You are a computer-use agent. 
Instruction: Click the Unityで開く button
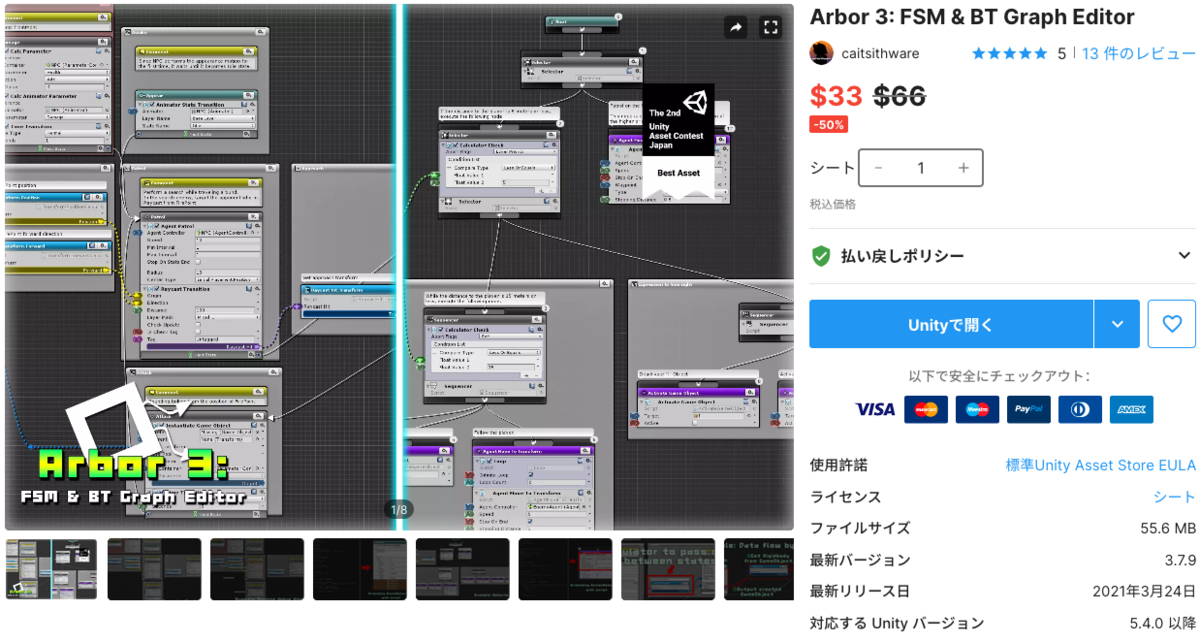(951, 324)
